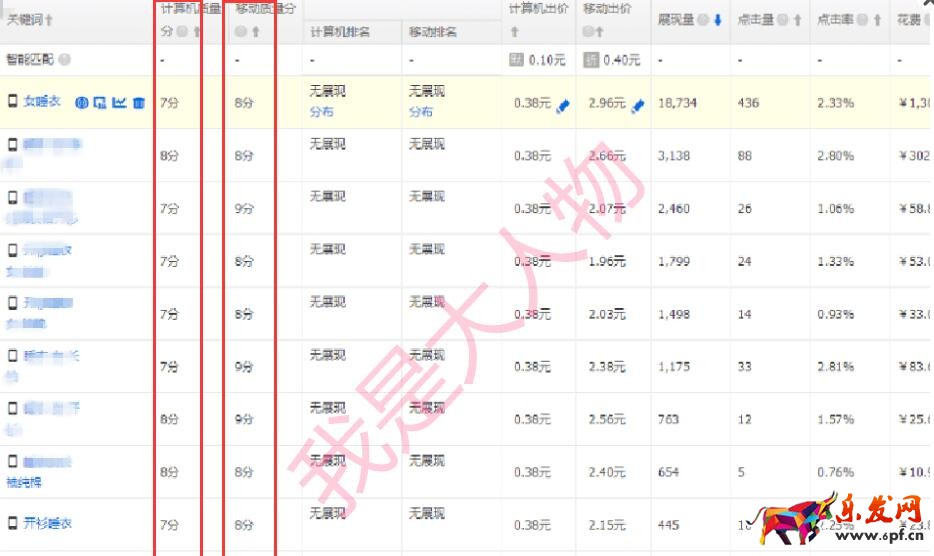Sort the table by 点击率 arrow

[x=877, y=20]
